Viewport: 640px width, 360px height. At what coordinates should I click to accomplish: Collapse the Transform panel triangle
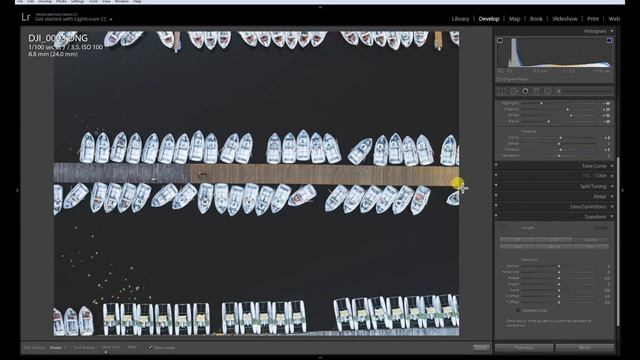tap(612, 217)
